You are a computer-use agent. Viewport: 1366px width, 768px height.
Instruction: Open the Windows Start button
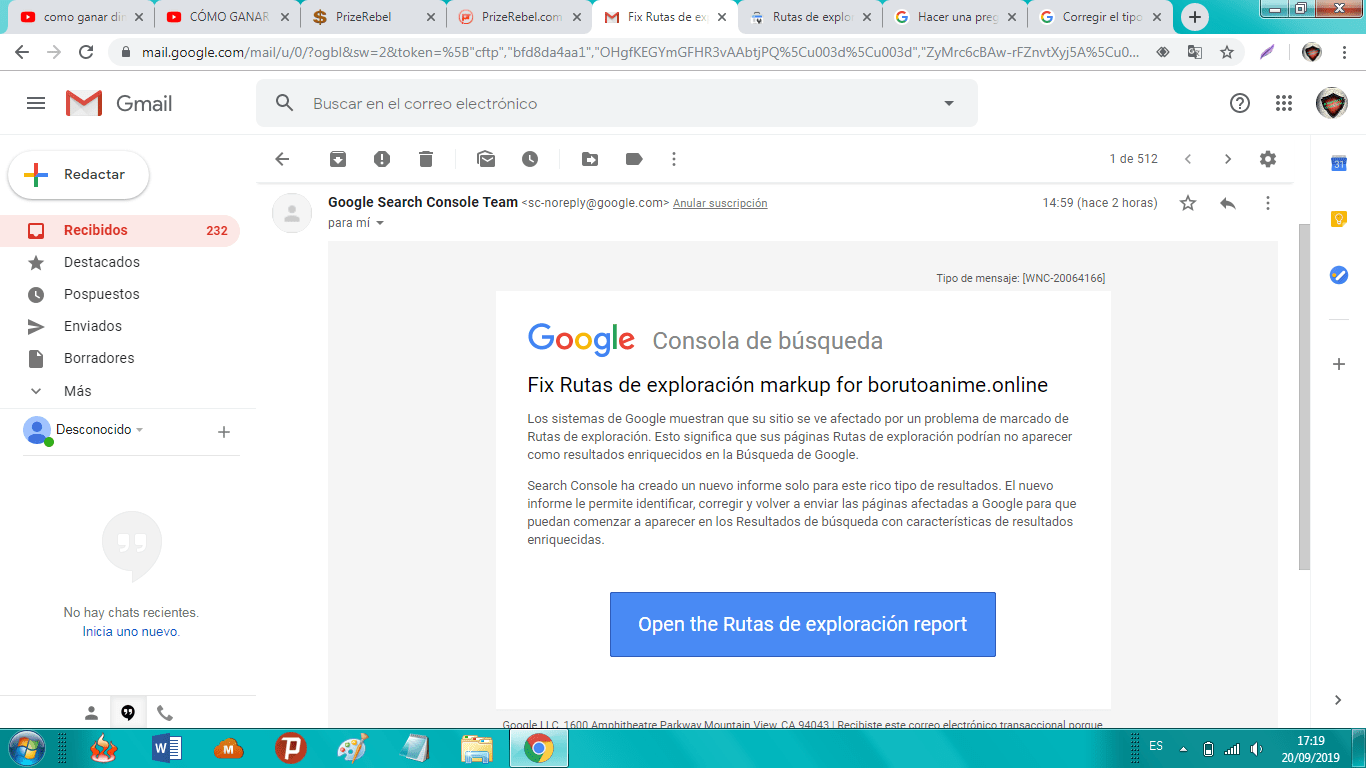click(26, 748)
